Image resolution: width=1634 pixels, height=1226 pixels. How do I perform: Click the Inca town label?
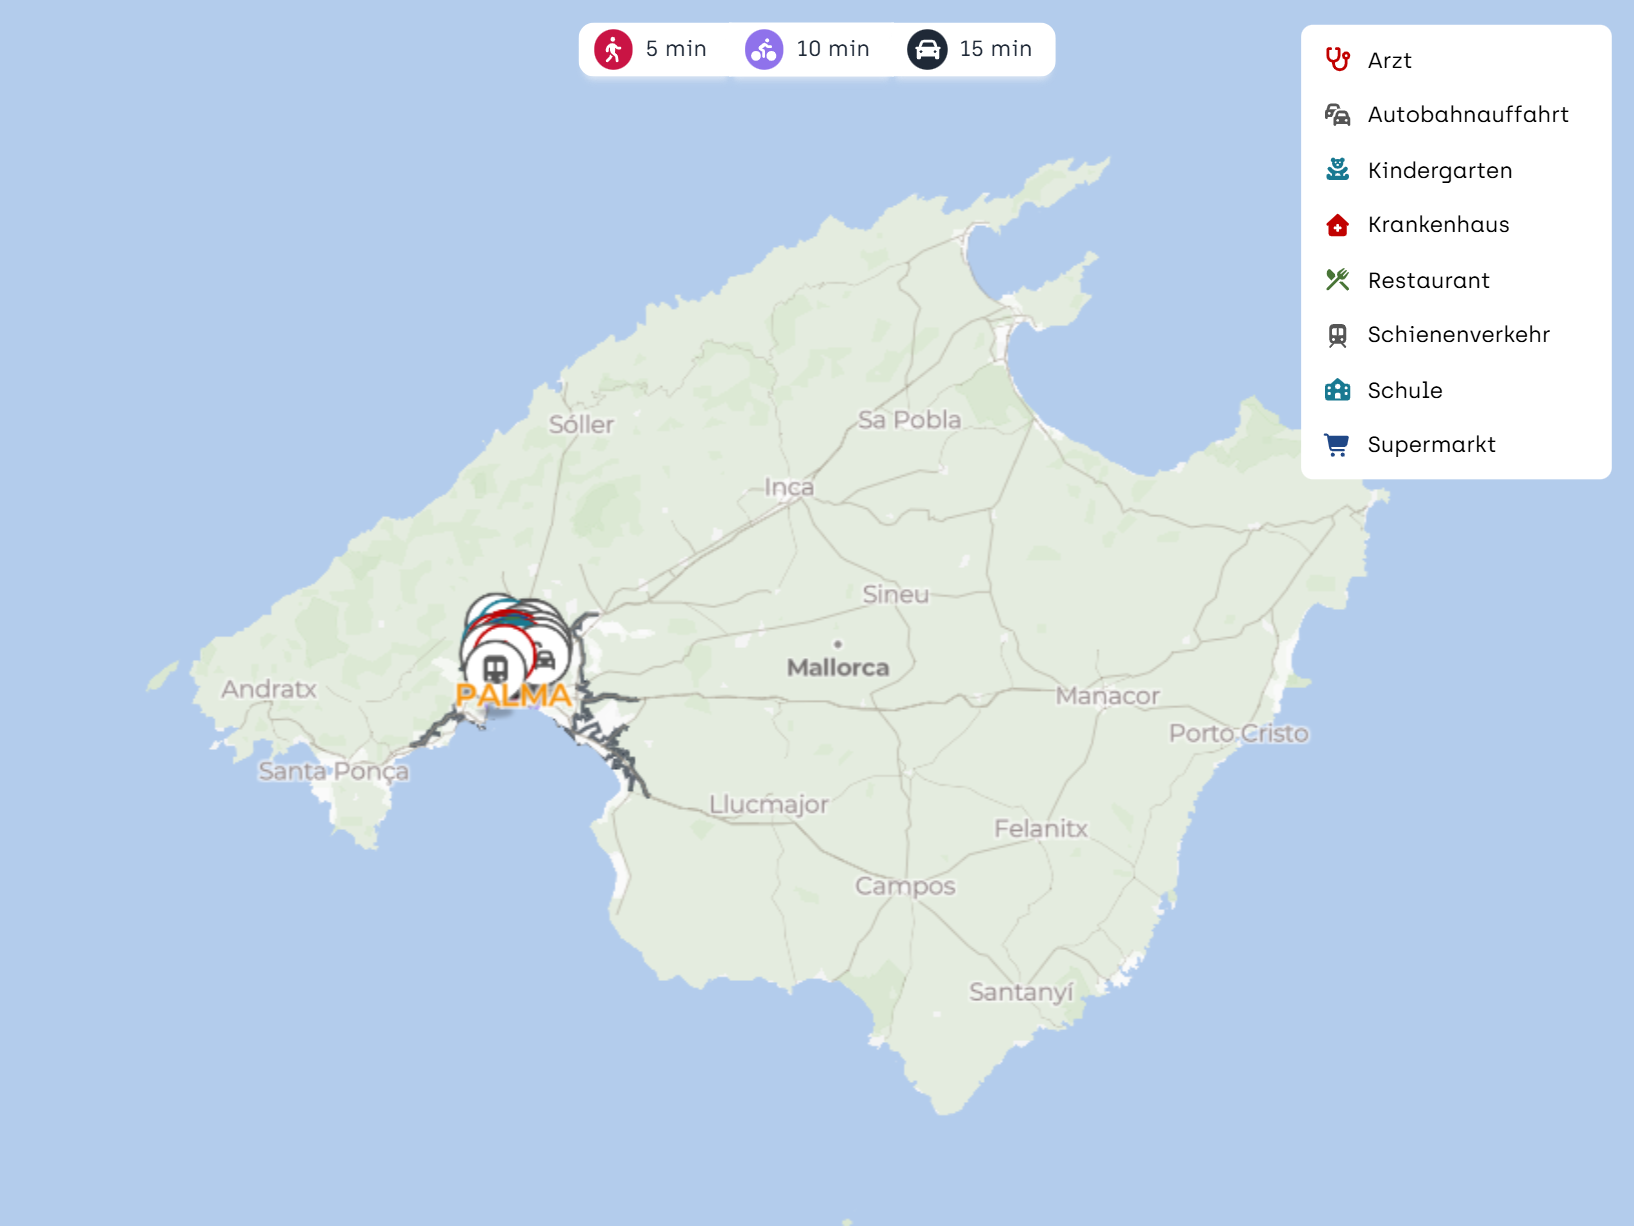coord(789,487)
